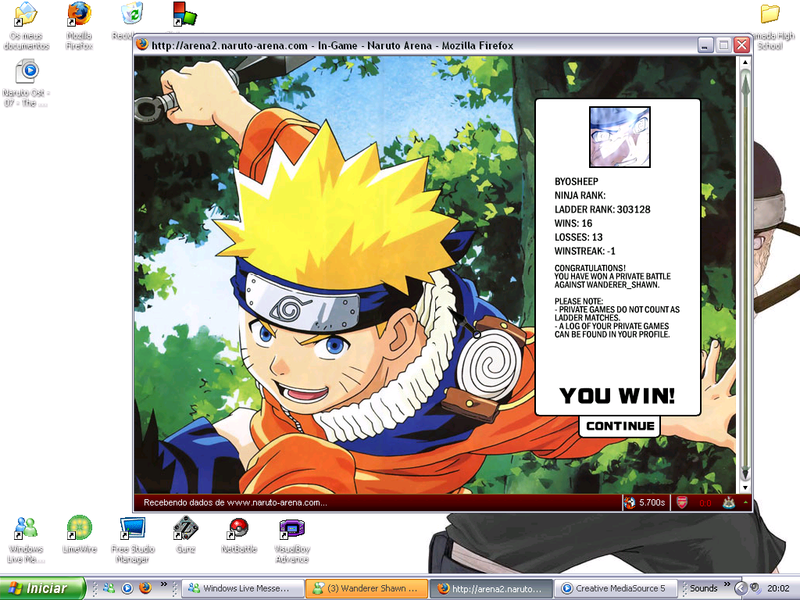Open the Ganz desktop shortcut

[x=185, y=529]
